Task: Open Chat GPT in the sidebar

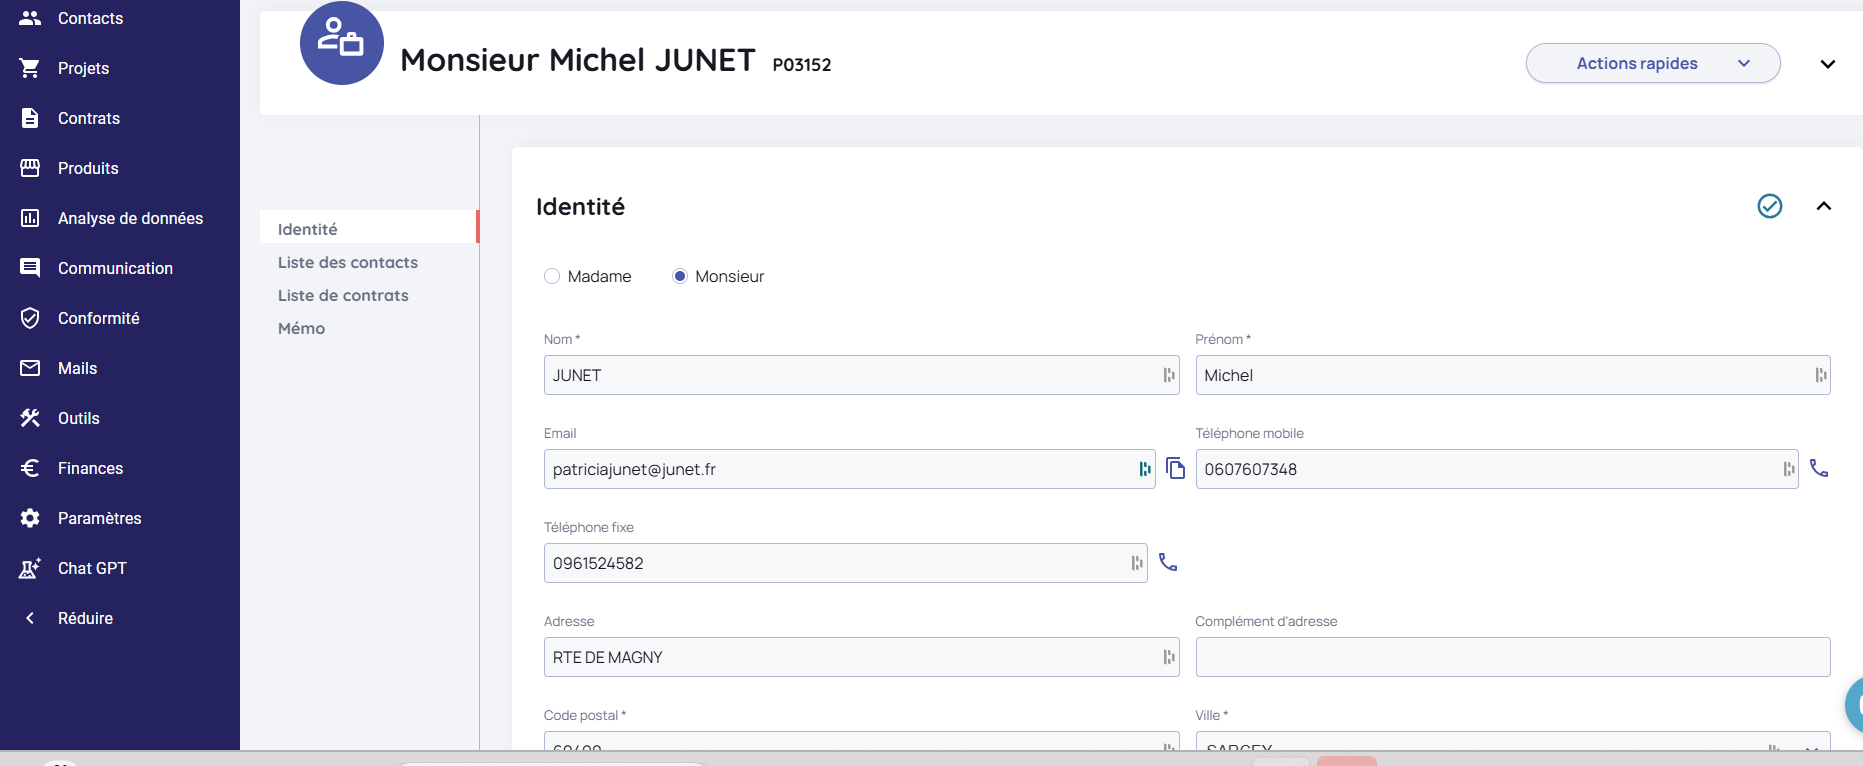Action: 91,568
